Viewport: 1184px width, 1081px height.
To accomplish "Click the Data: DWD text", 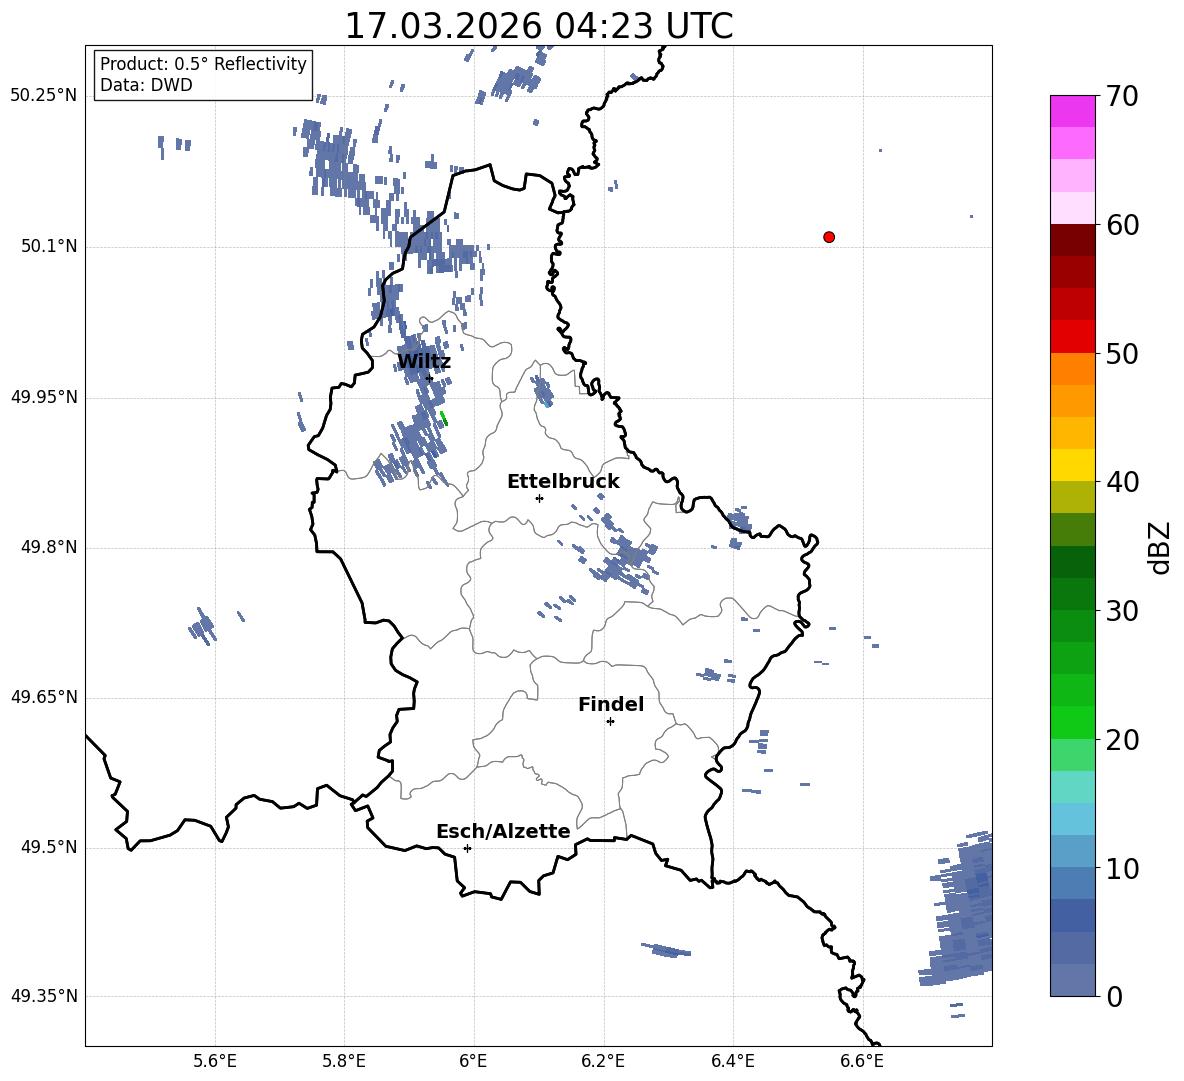I will click(146, 85).
